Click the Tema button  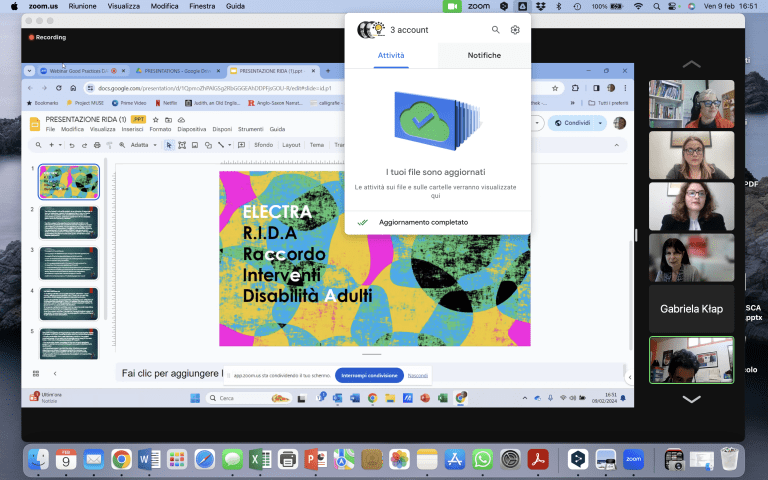tap(317, 145)
